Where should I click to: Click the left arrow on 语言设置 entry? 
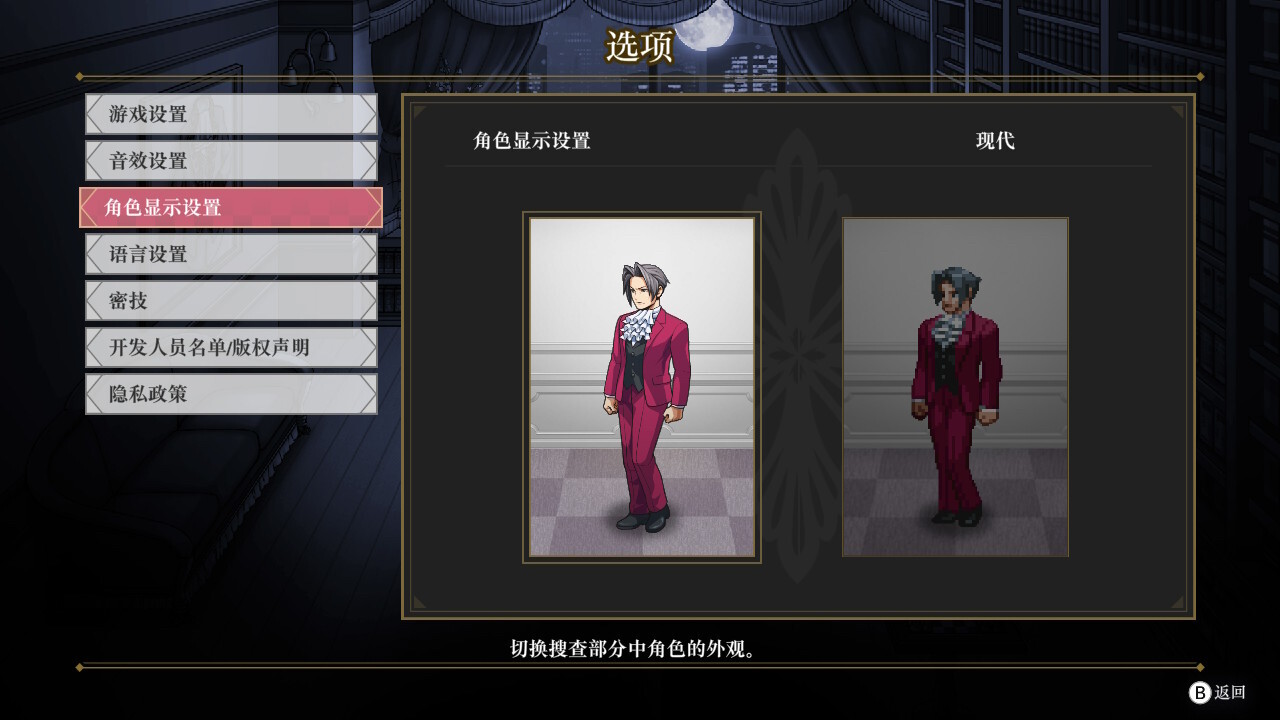point(95,254)
